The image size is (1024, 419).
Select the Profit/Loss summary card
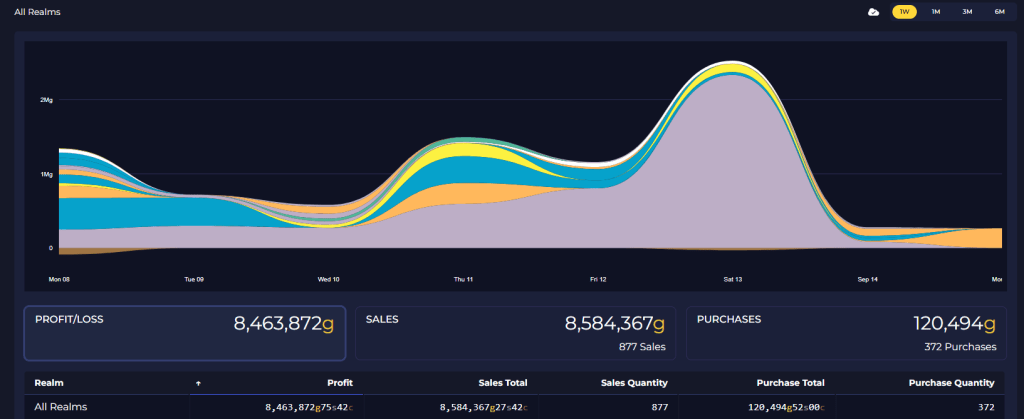click(185, 333)
